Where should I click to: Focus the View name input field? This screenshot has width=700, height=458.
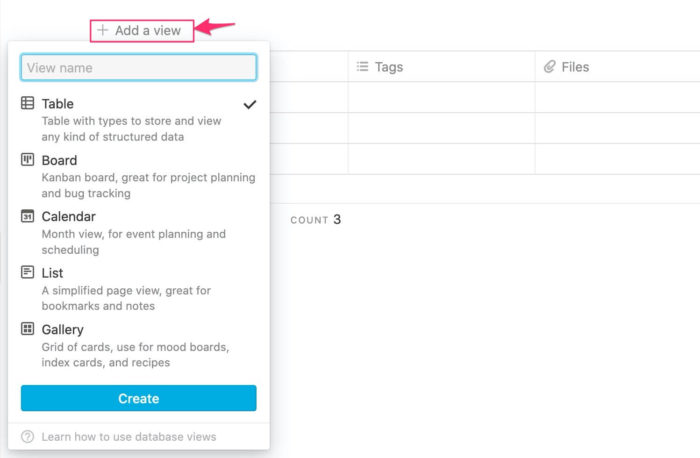coord(138,67)
